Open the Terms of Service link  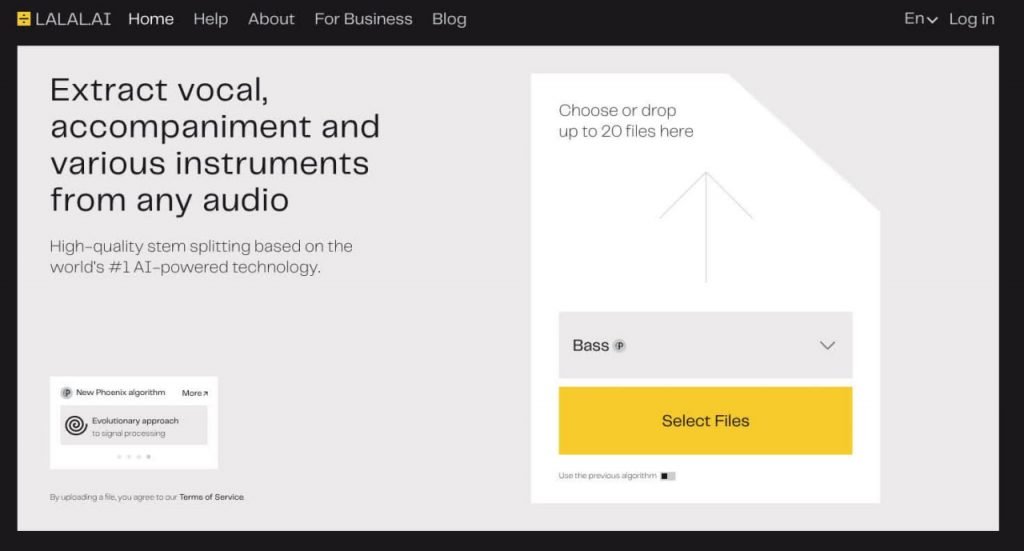(x=211, y=497)
